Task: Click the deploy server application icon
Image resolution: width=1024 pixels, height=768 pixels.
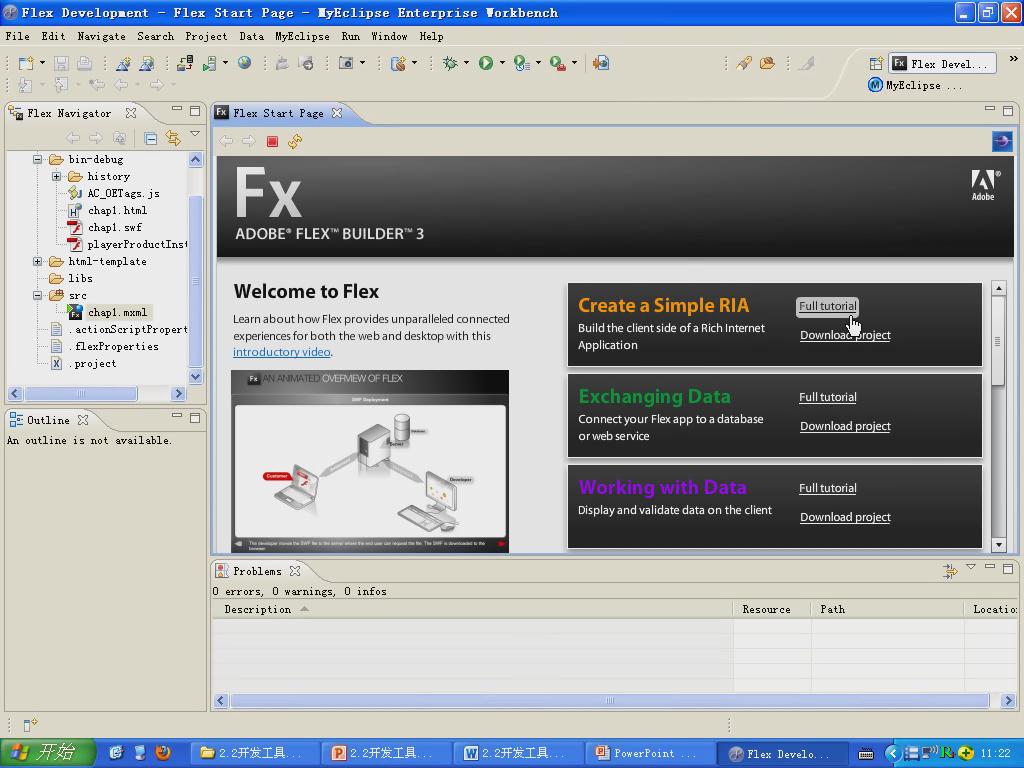Action: 185,63
